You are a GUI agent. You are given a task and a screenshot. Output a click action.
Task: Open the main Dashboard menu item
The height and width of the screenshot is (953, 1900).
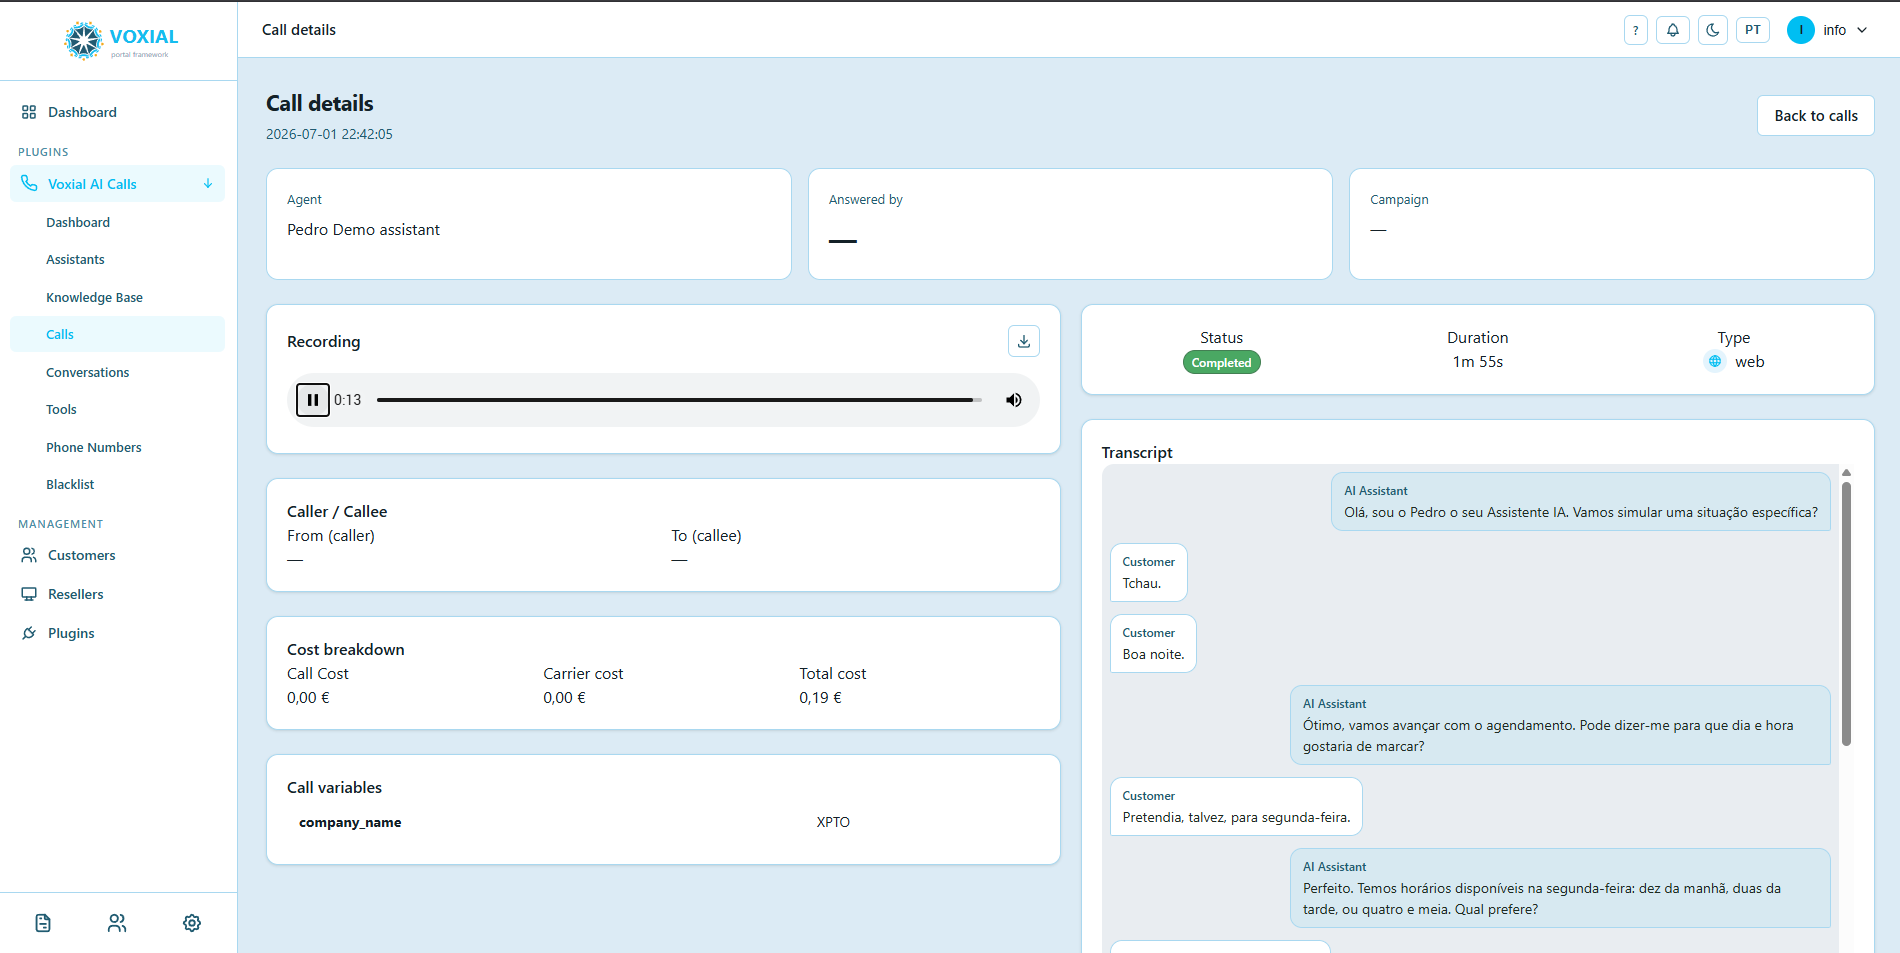(x=118, y=112)
